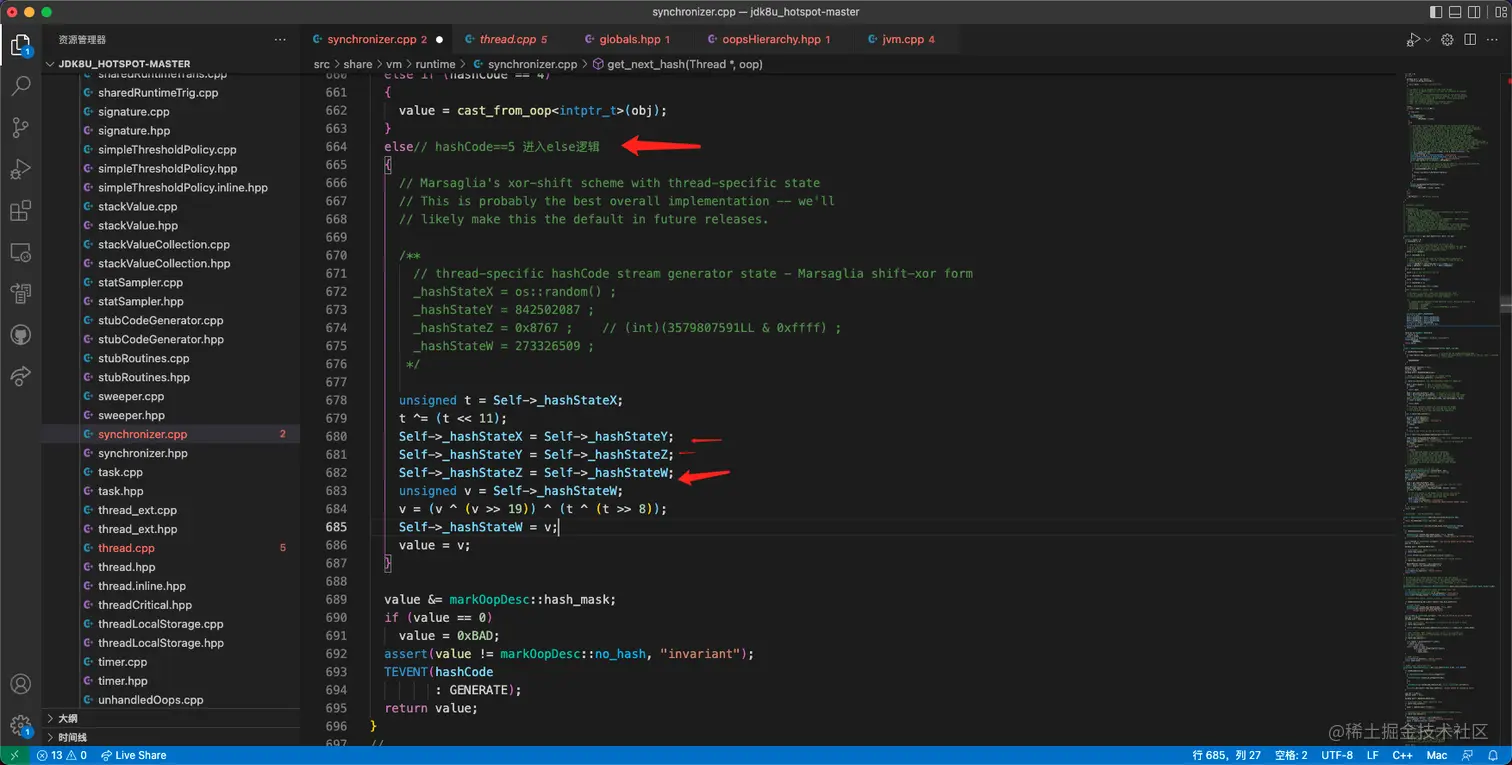Change indentation via 空格: 2
This screenshot has width=1512, height=765.
pyautogui.click(x=1291, y=755)
